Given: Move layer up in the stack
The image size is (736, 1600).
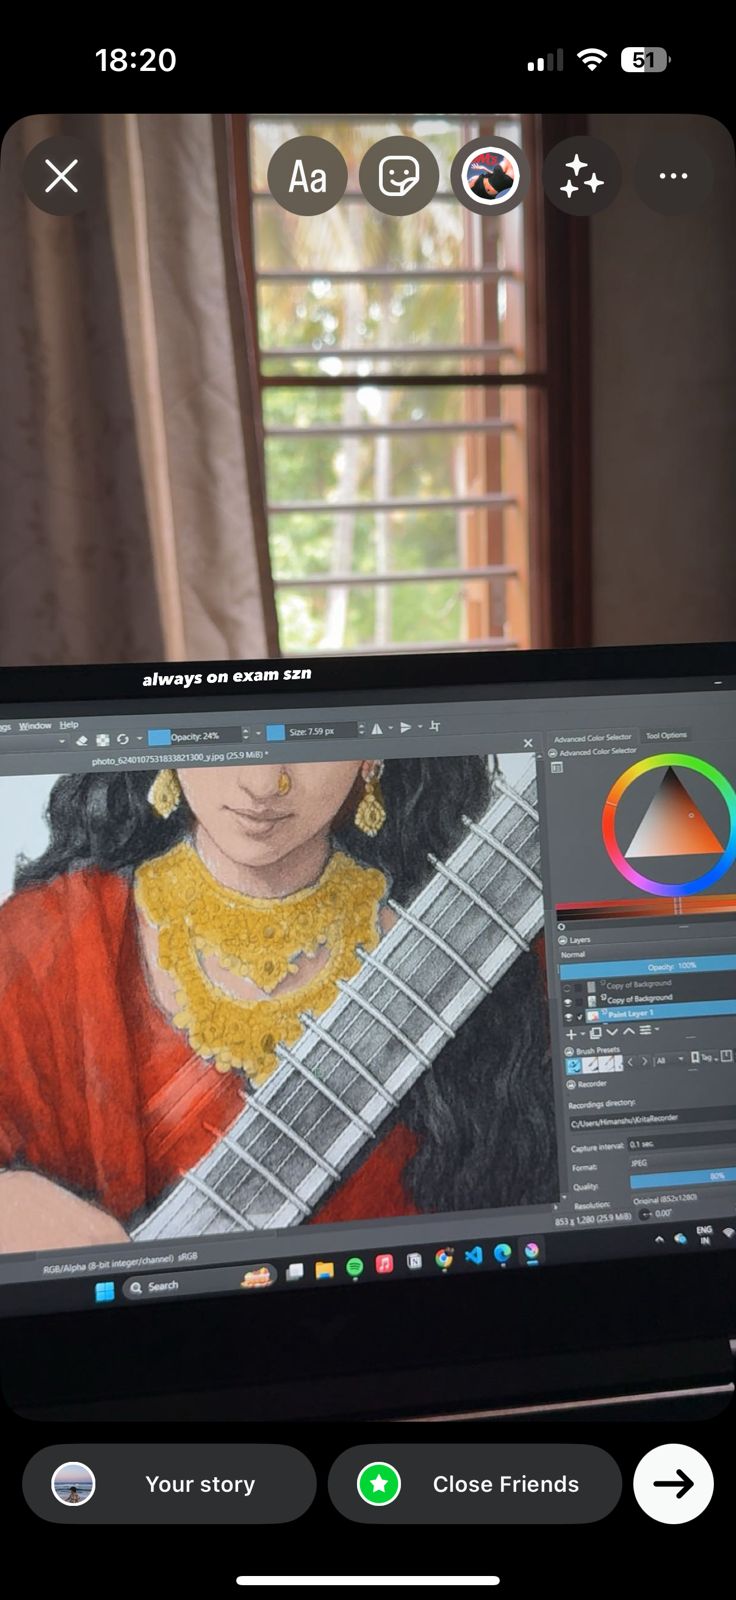Looking at the screenshot, I should [x=628, y=1031].
